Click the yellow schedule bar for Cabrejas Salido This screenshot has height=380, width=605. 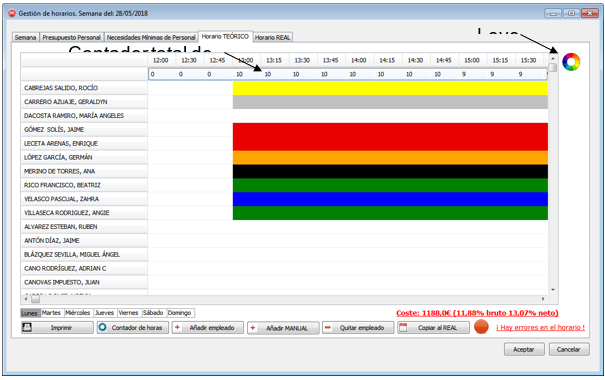pos(390,88)
